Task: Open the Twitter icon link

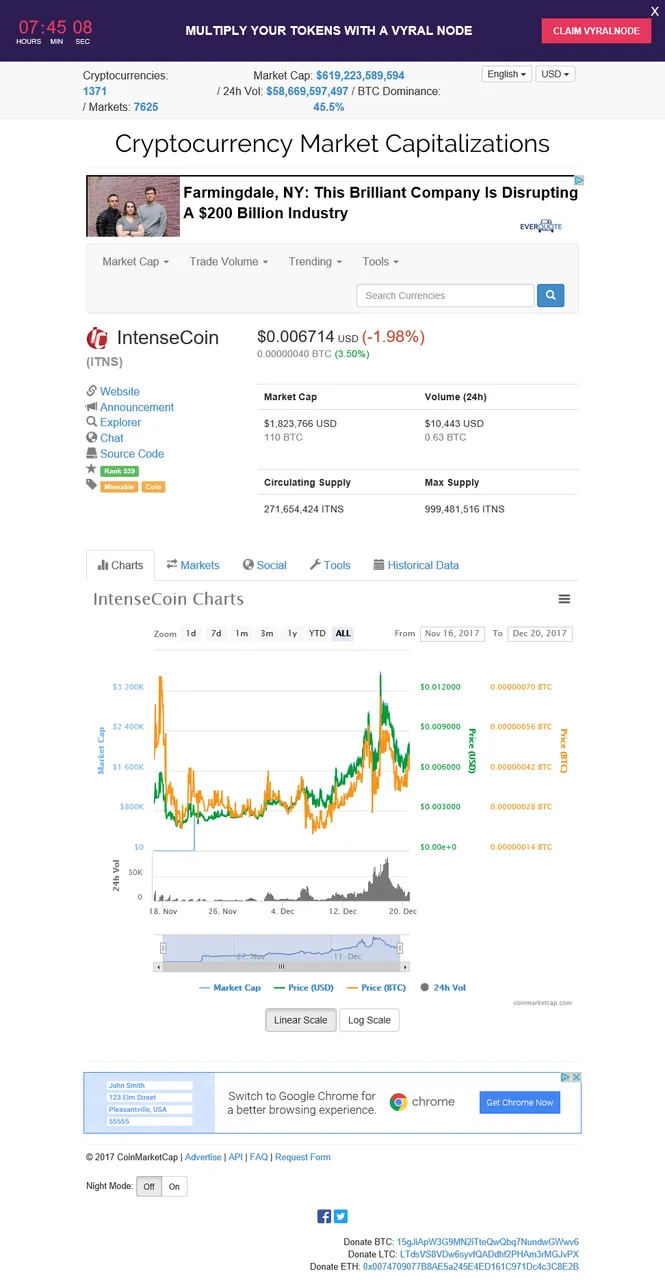Action: point(341,1216)
